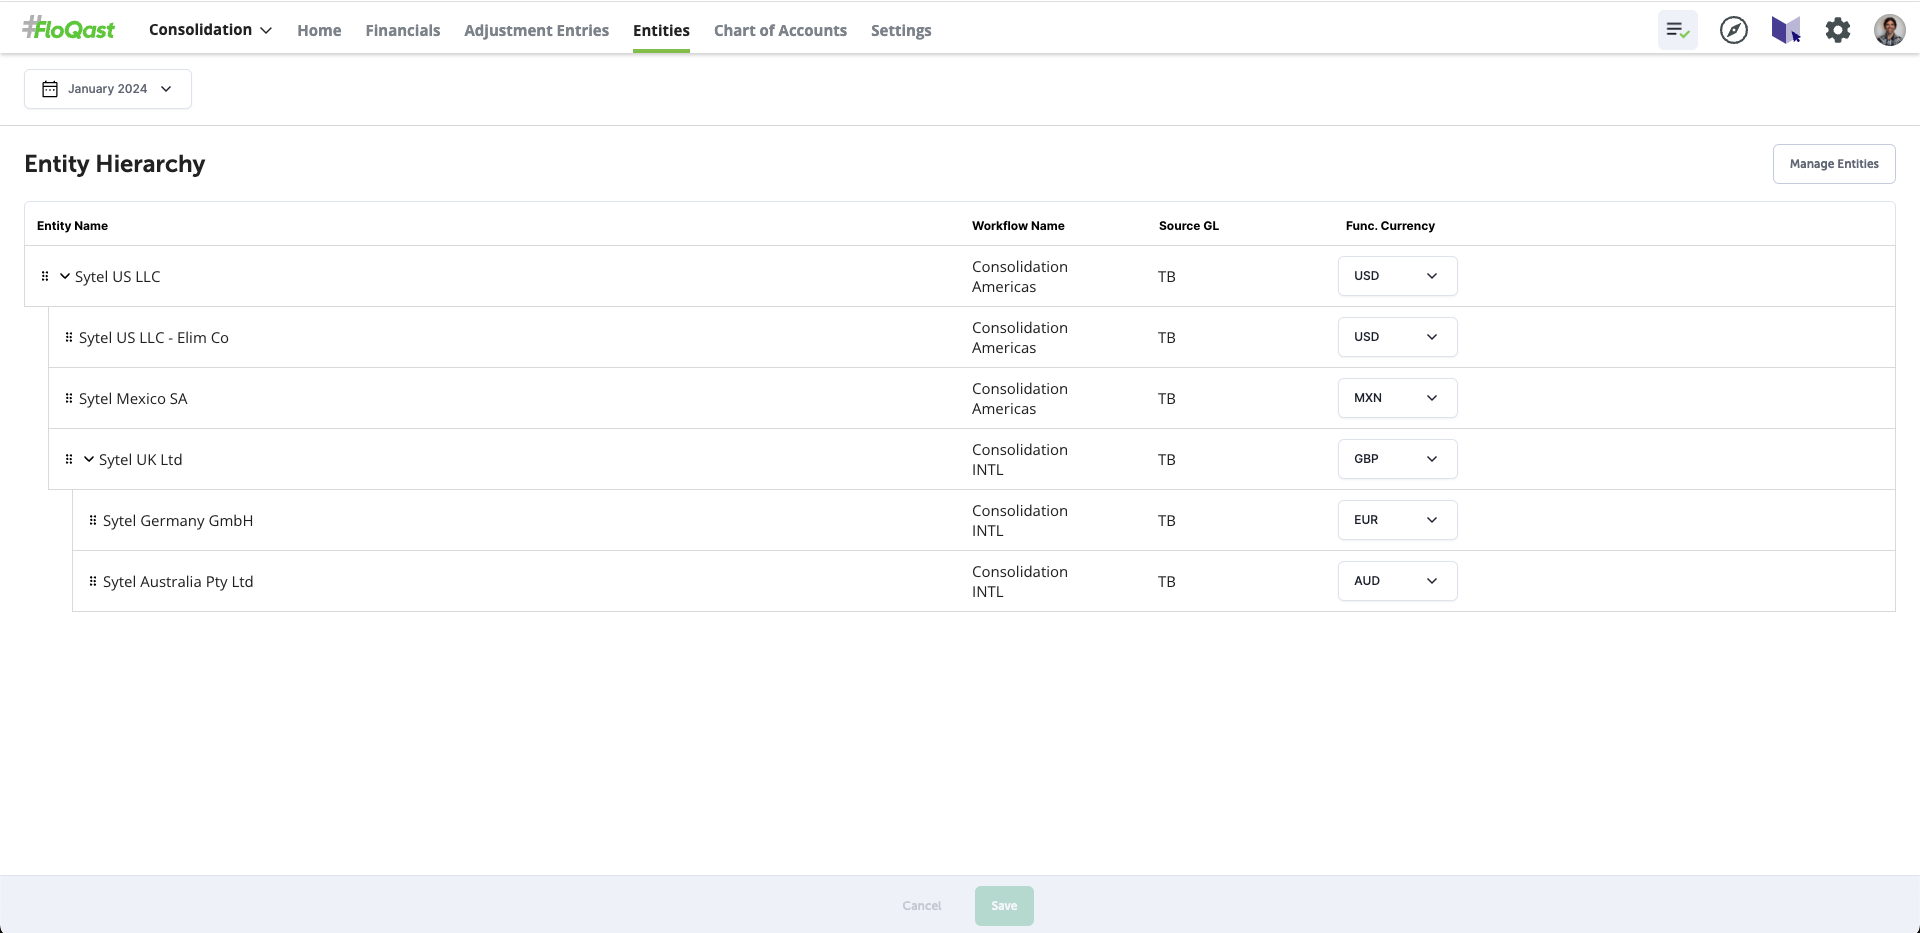Open the Settings tab in navigation

point(901,30)
